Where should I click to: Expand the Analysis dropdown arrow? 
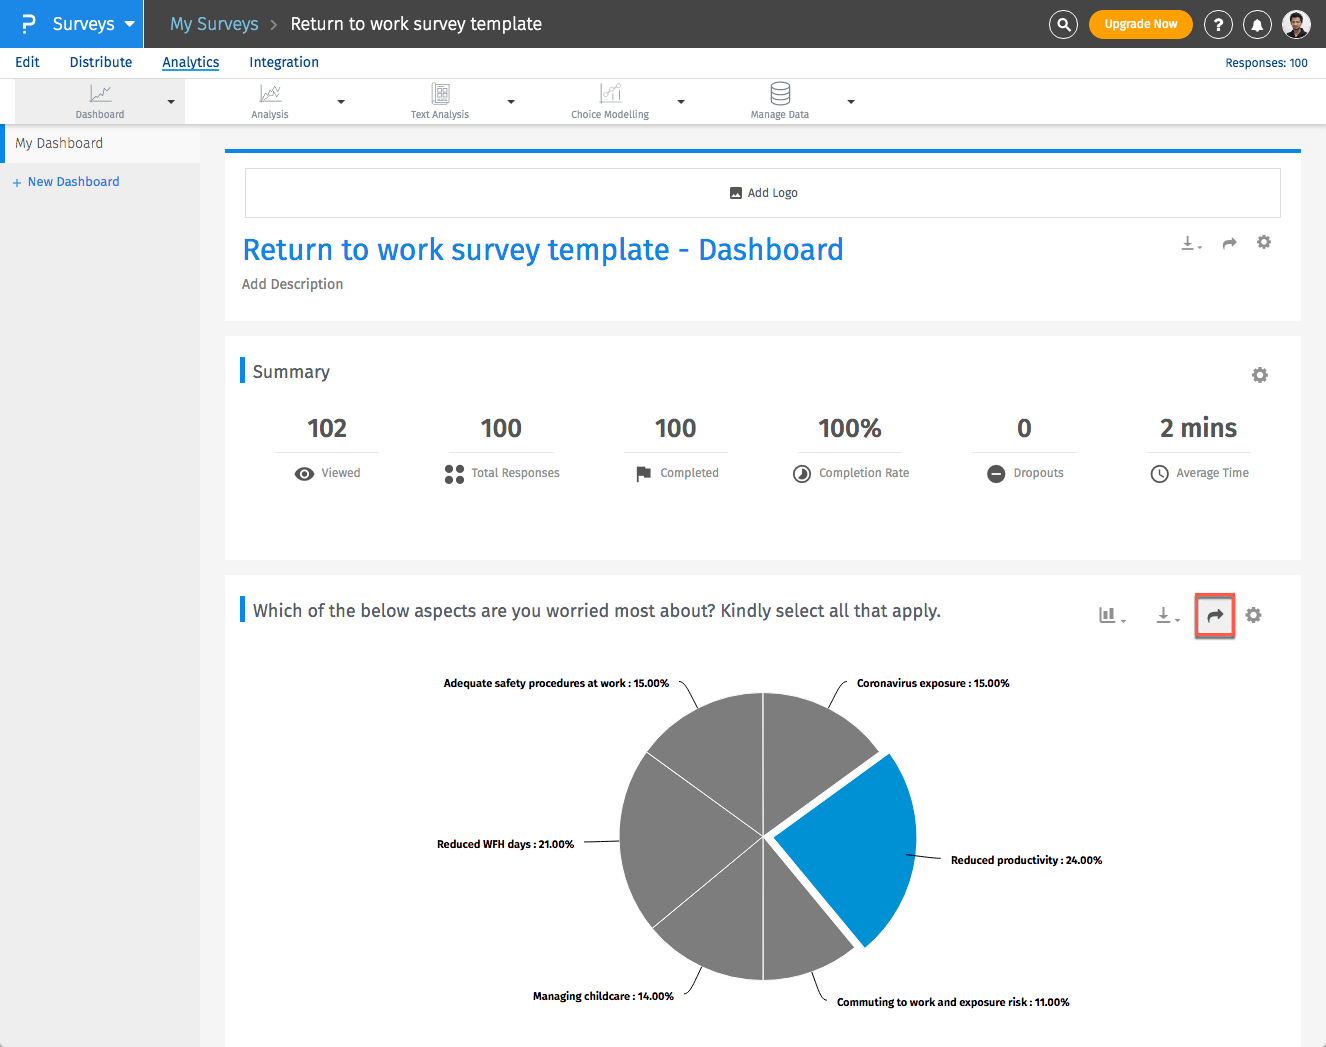[341, 101]
